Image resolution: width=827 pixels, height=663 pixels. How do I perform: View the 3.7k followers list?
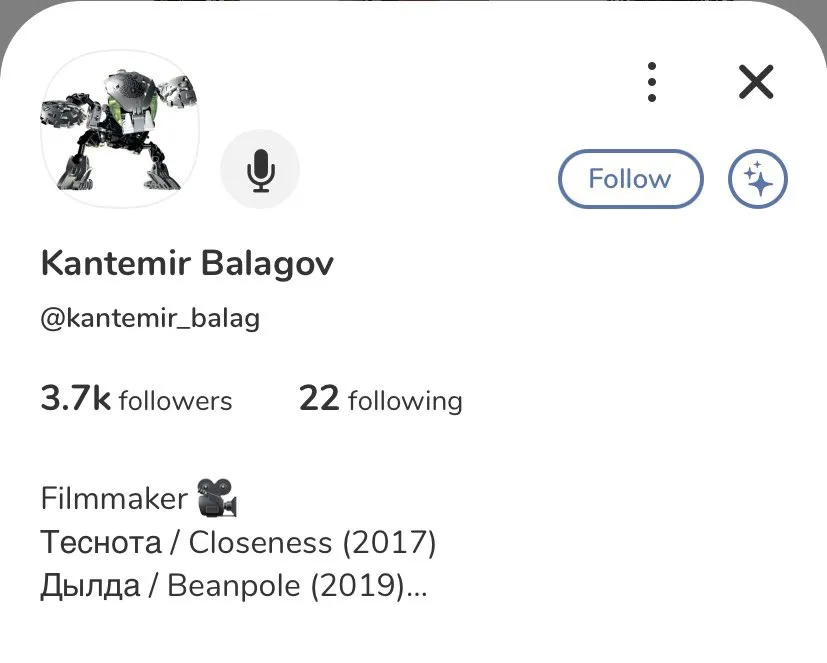pos(136,399)
